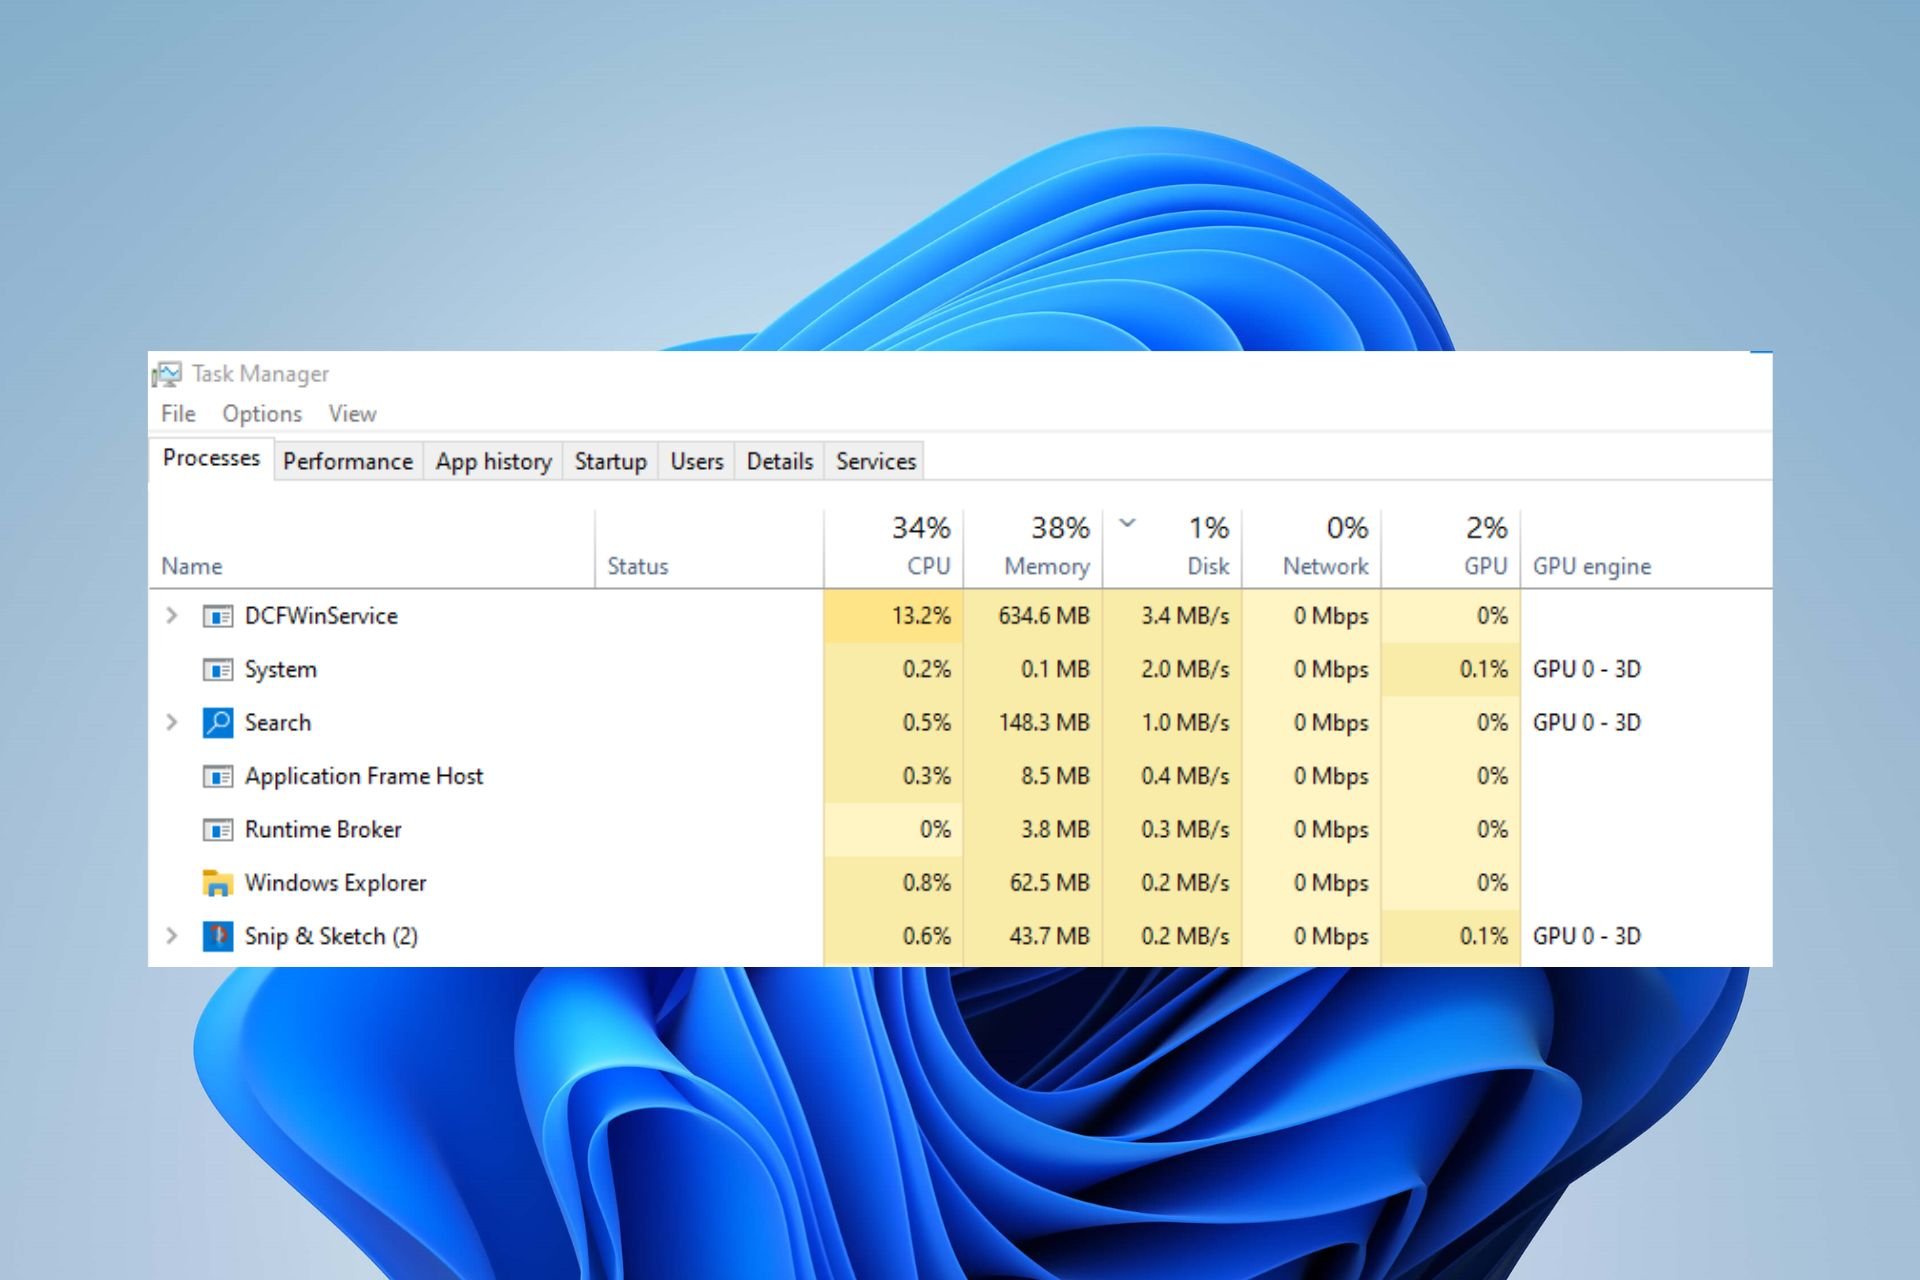This screenshot has width=1920, height=1280.
Task: Click the 3.4 MB/s disk value
Action: [x=1185, y=616]
